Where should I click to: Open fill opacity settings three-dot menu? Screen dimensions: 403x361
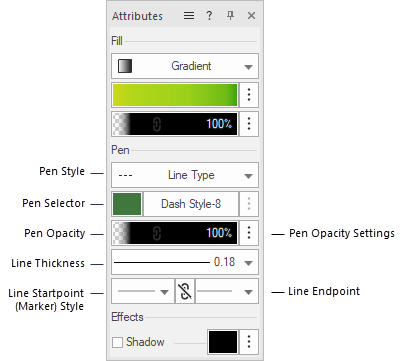[249, 124]
